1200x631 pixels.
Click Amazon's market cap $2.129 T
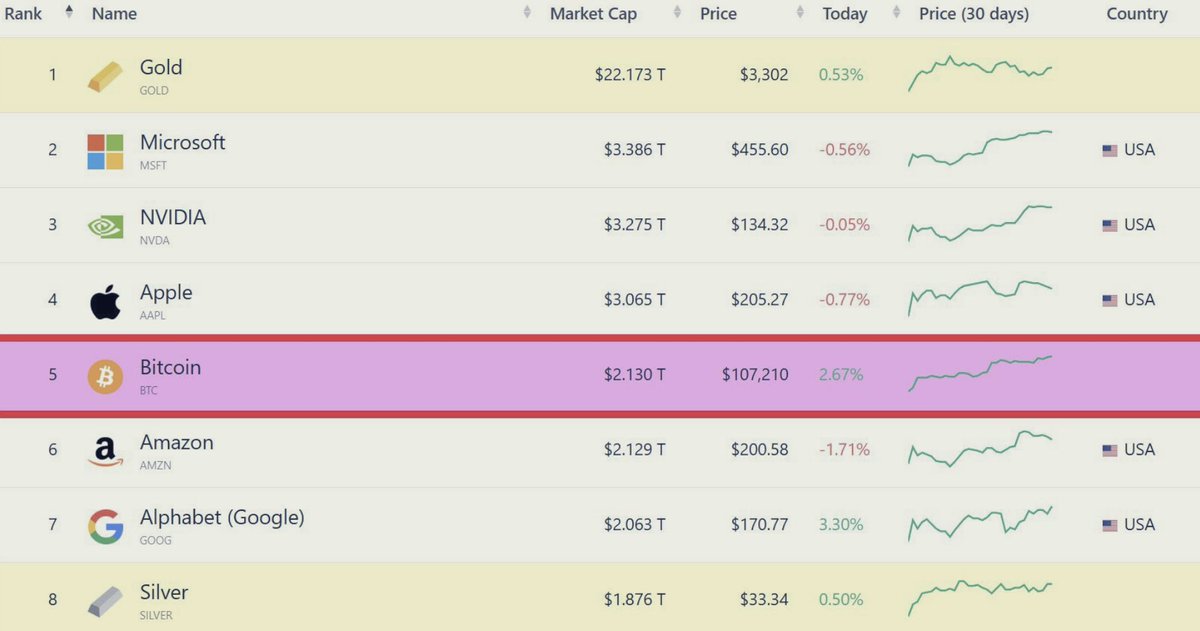tap(634, 450)
